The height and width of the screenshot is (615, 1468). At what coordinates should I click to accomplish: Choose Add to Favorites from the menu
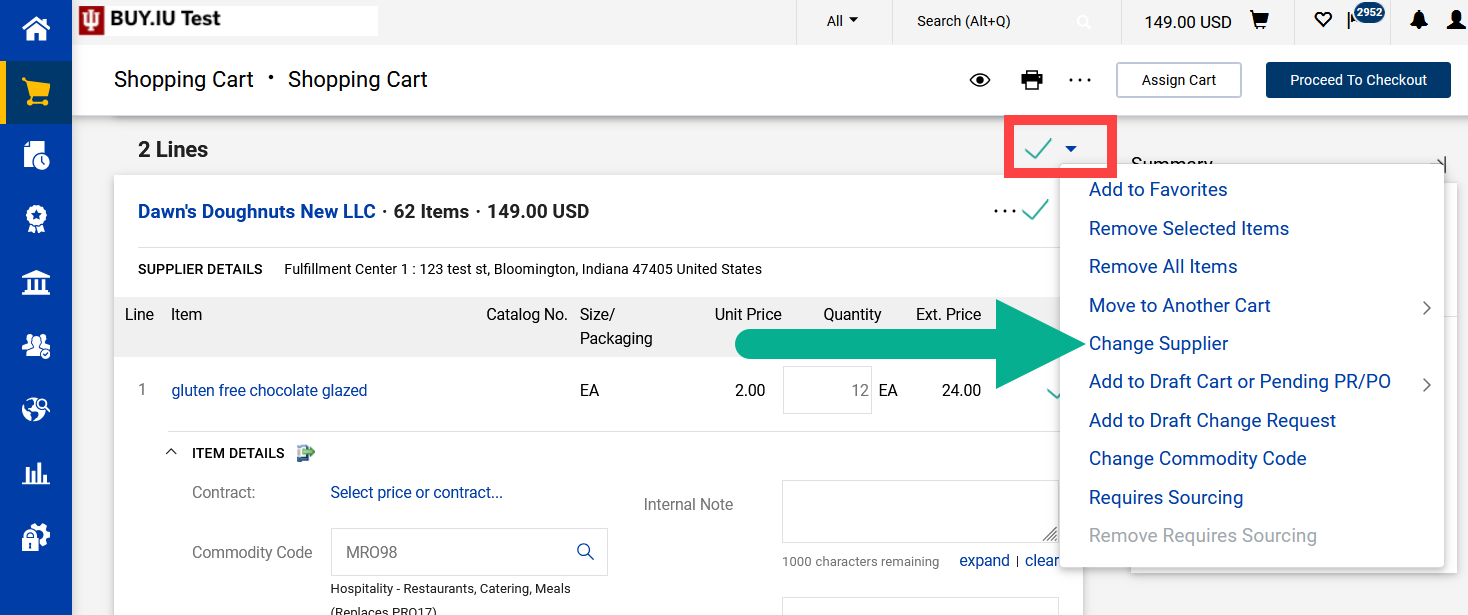[1158, 190]
